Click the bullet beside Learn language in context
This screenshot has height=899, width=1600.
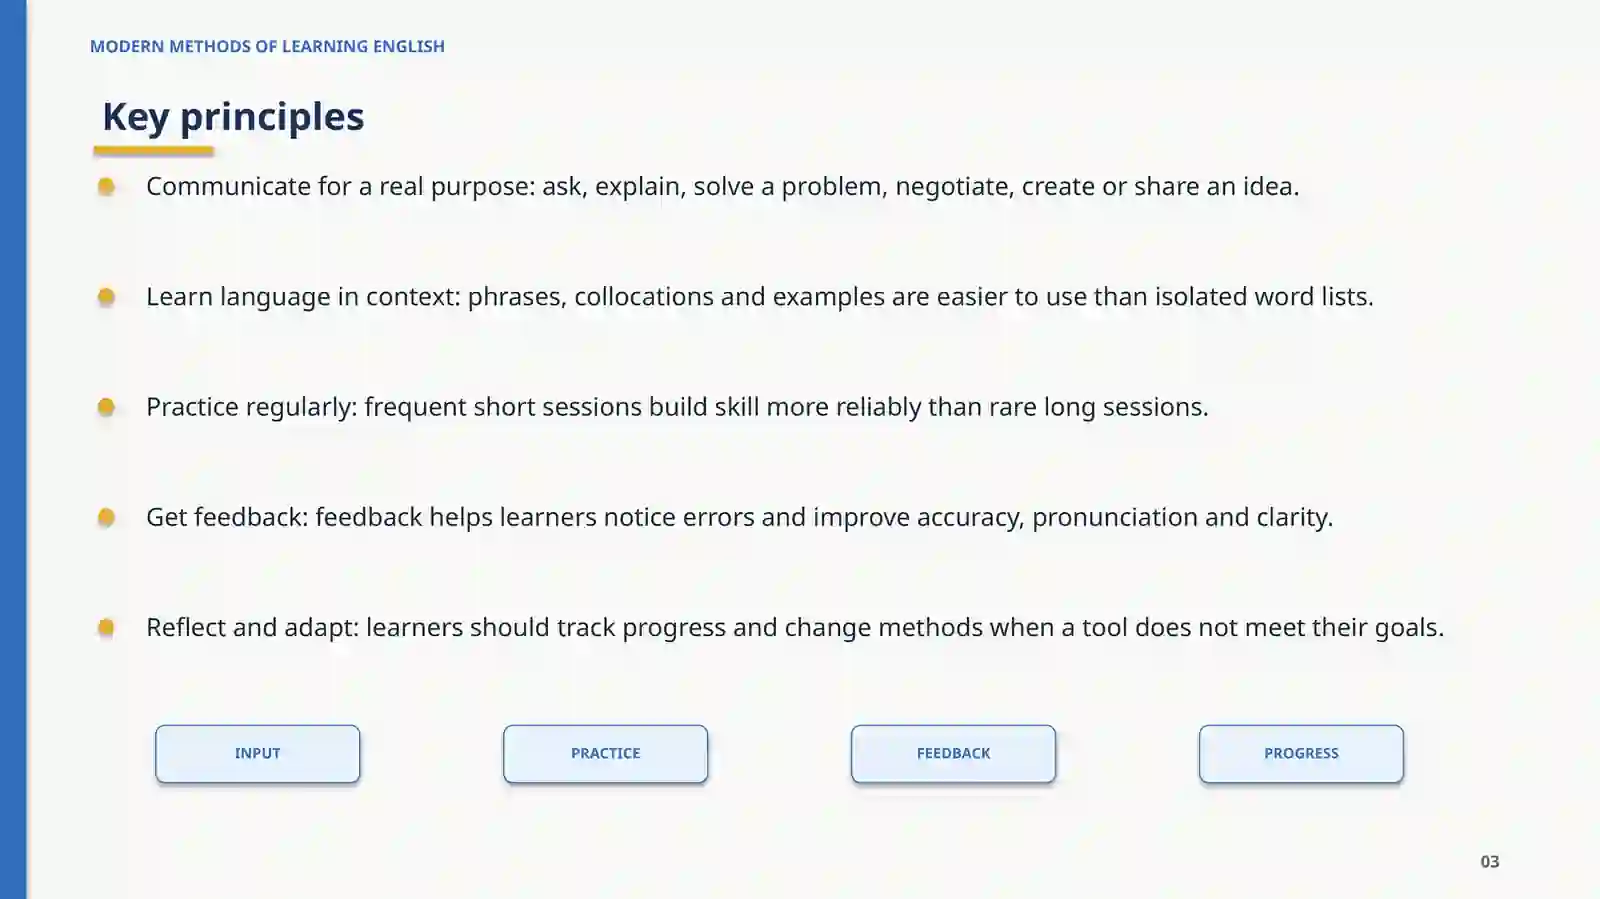106,297
